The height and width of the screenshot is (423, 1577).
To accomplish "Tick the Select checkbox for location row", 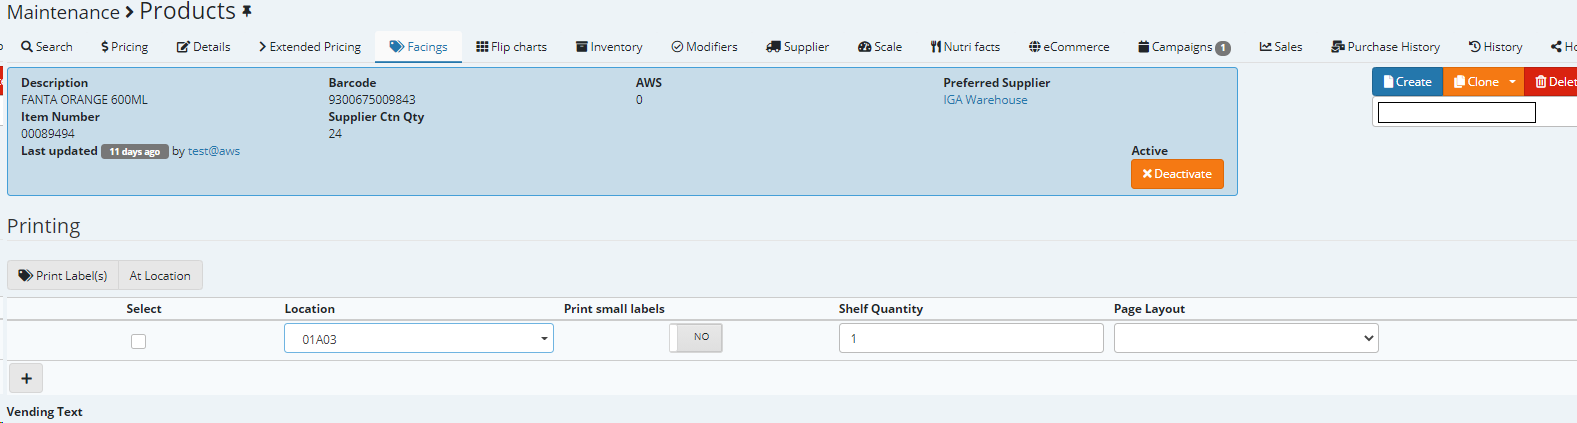I will tap(139, 342).
